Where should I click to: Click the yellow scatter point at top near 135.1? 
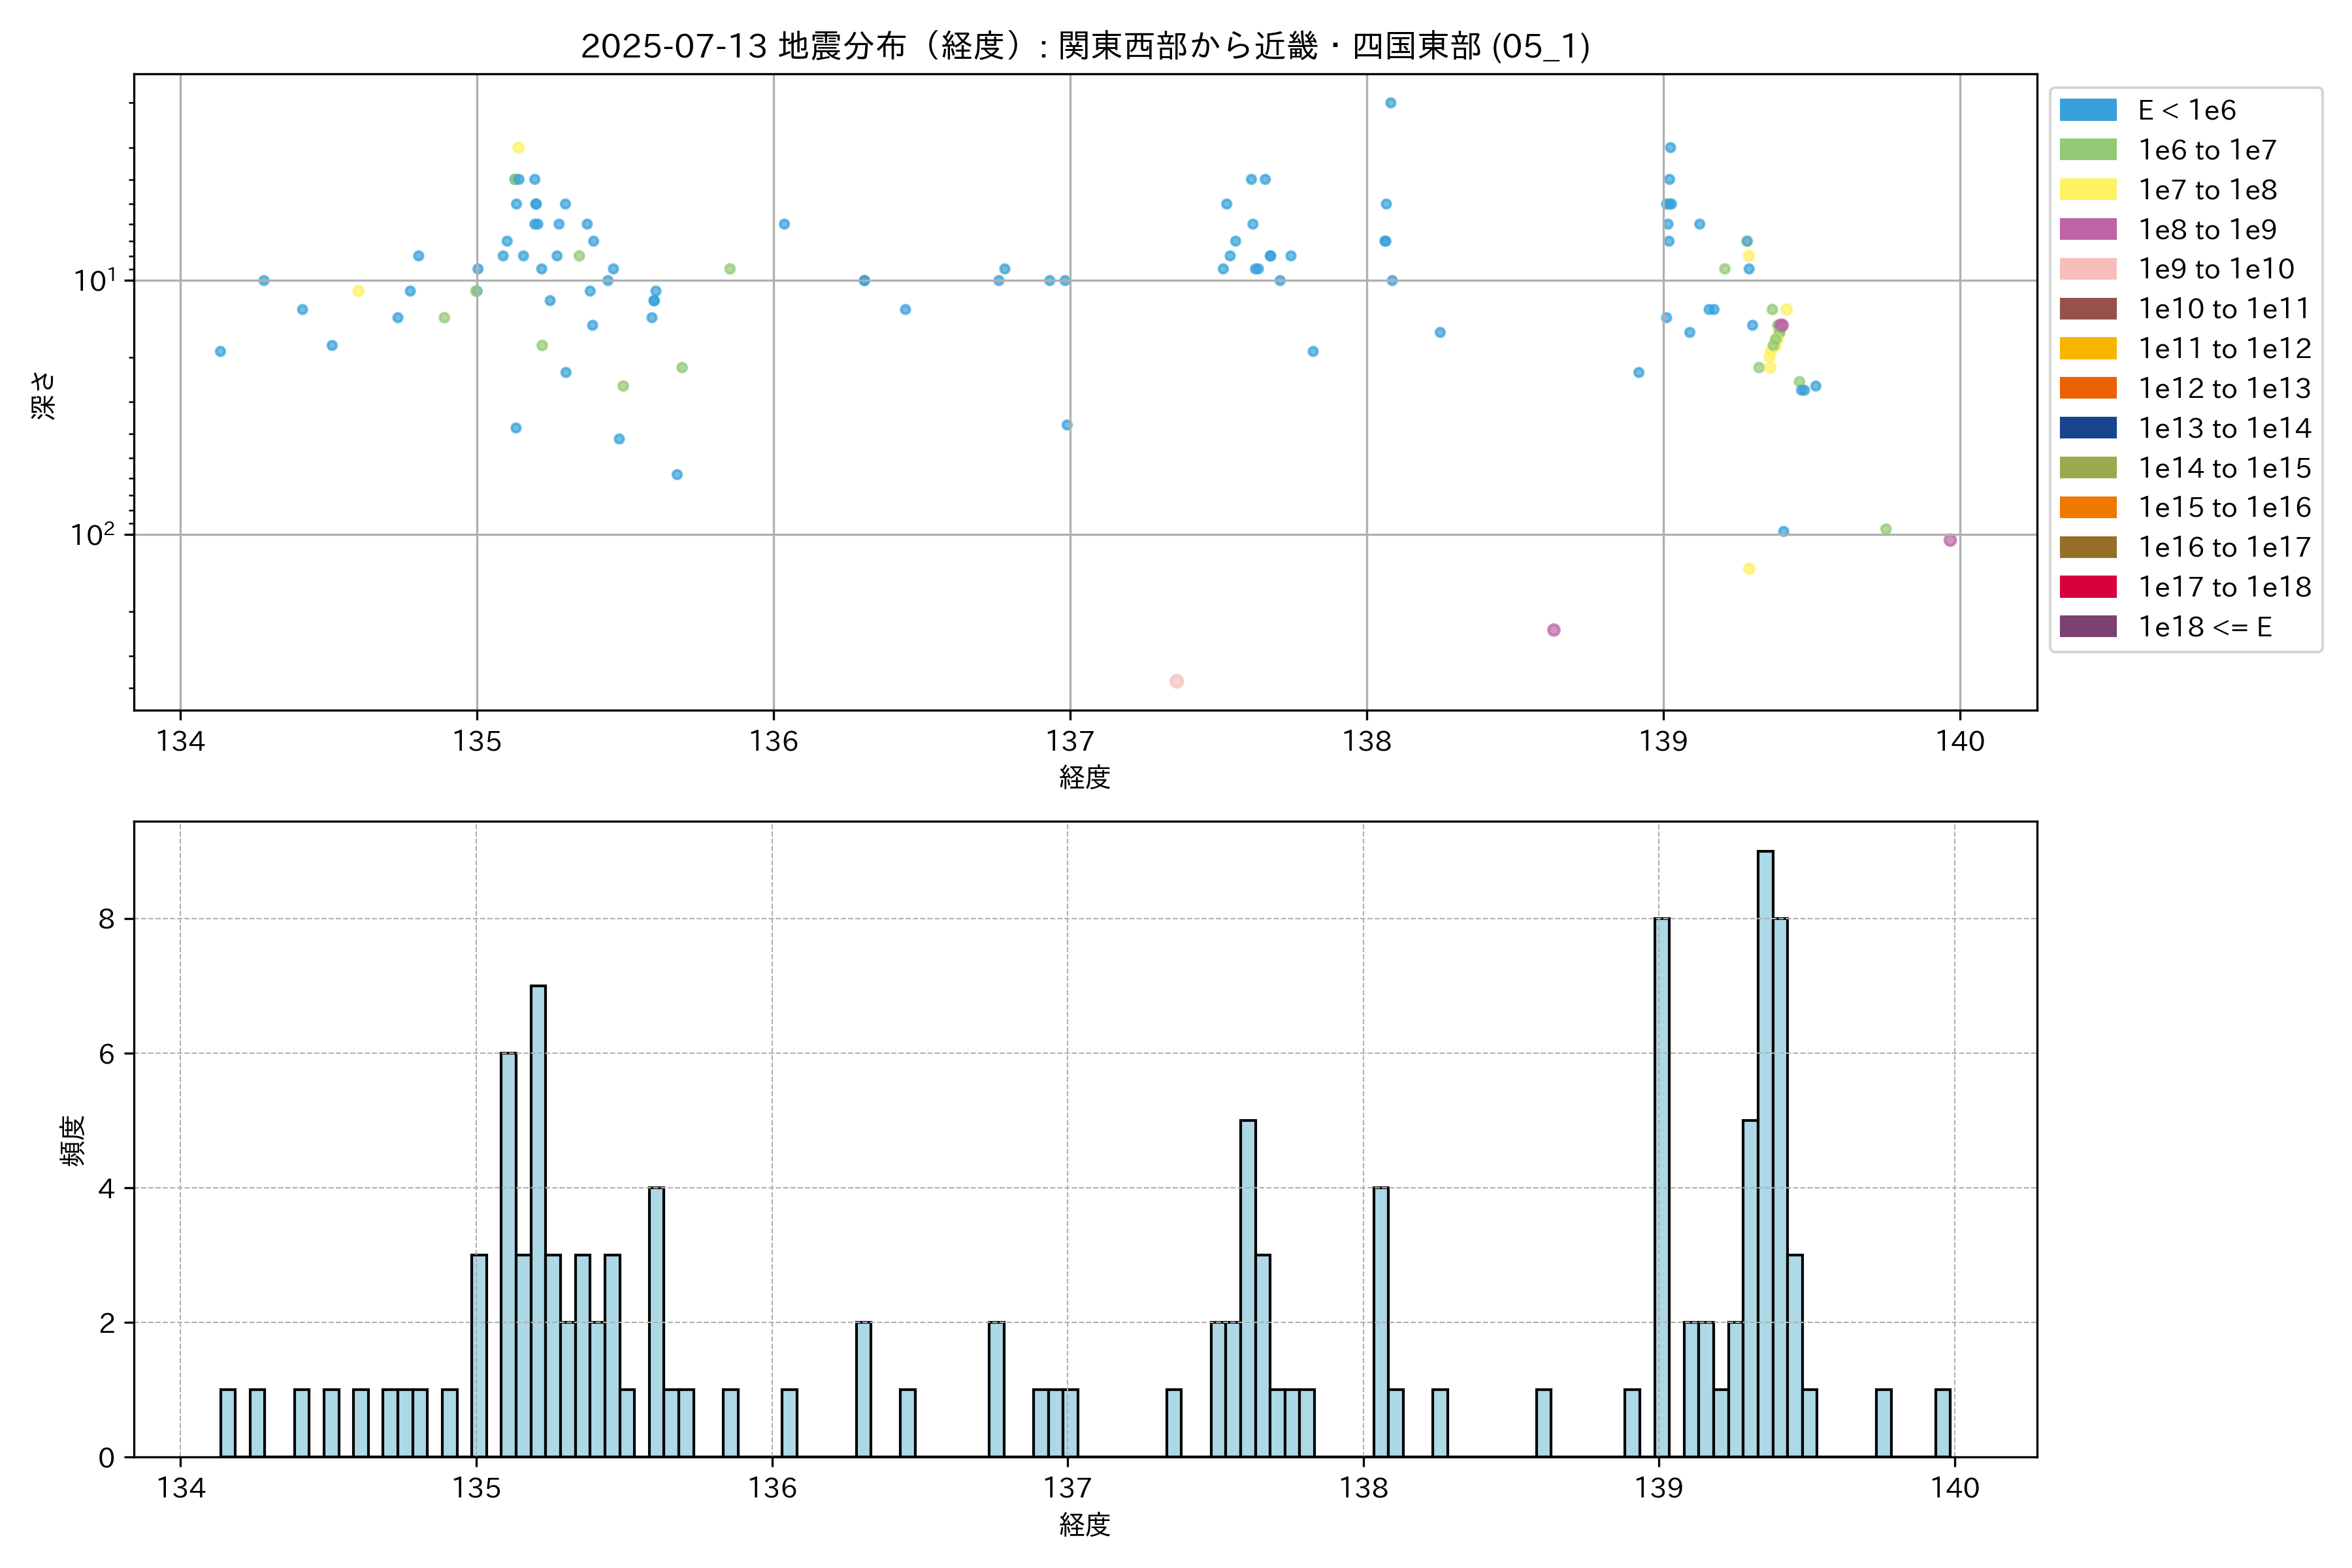518,148
